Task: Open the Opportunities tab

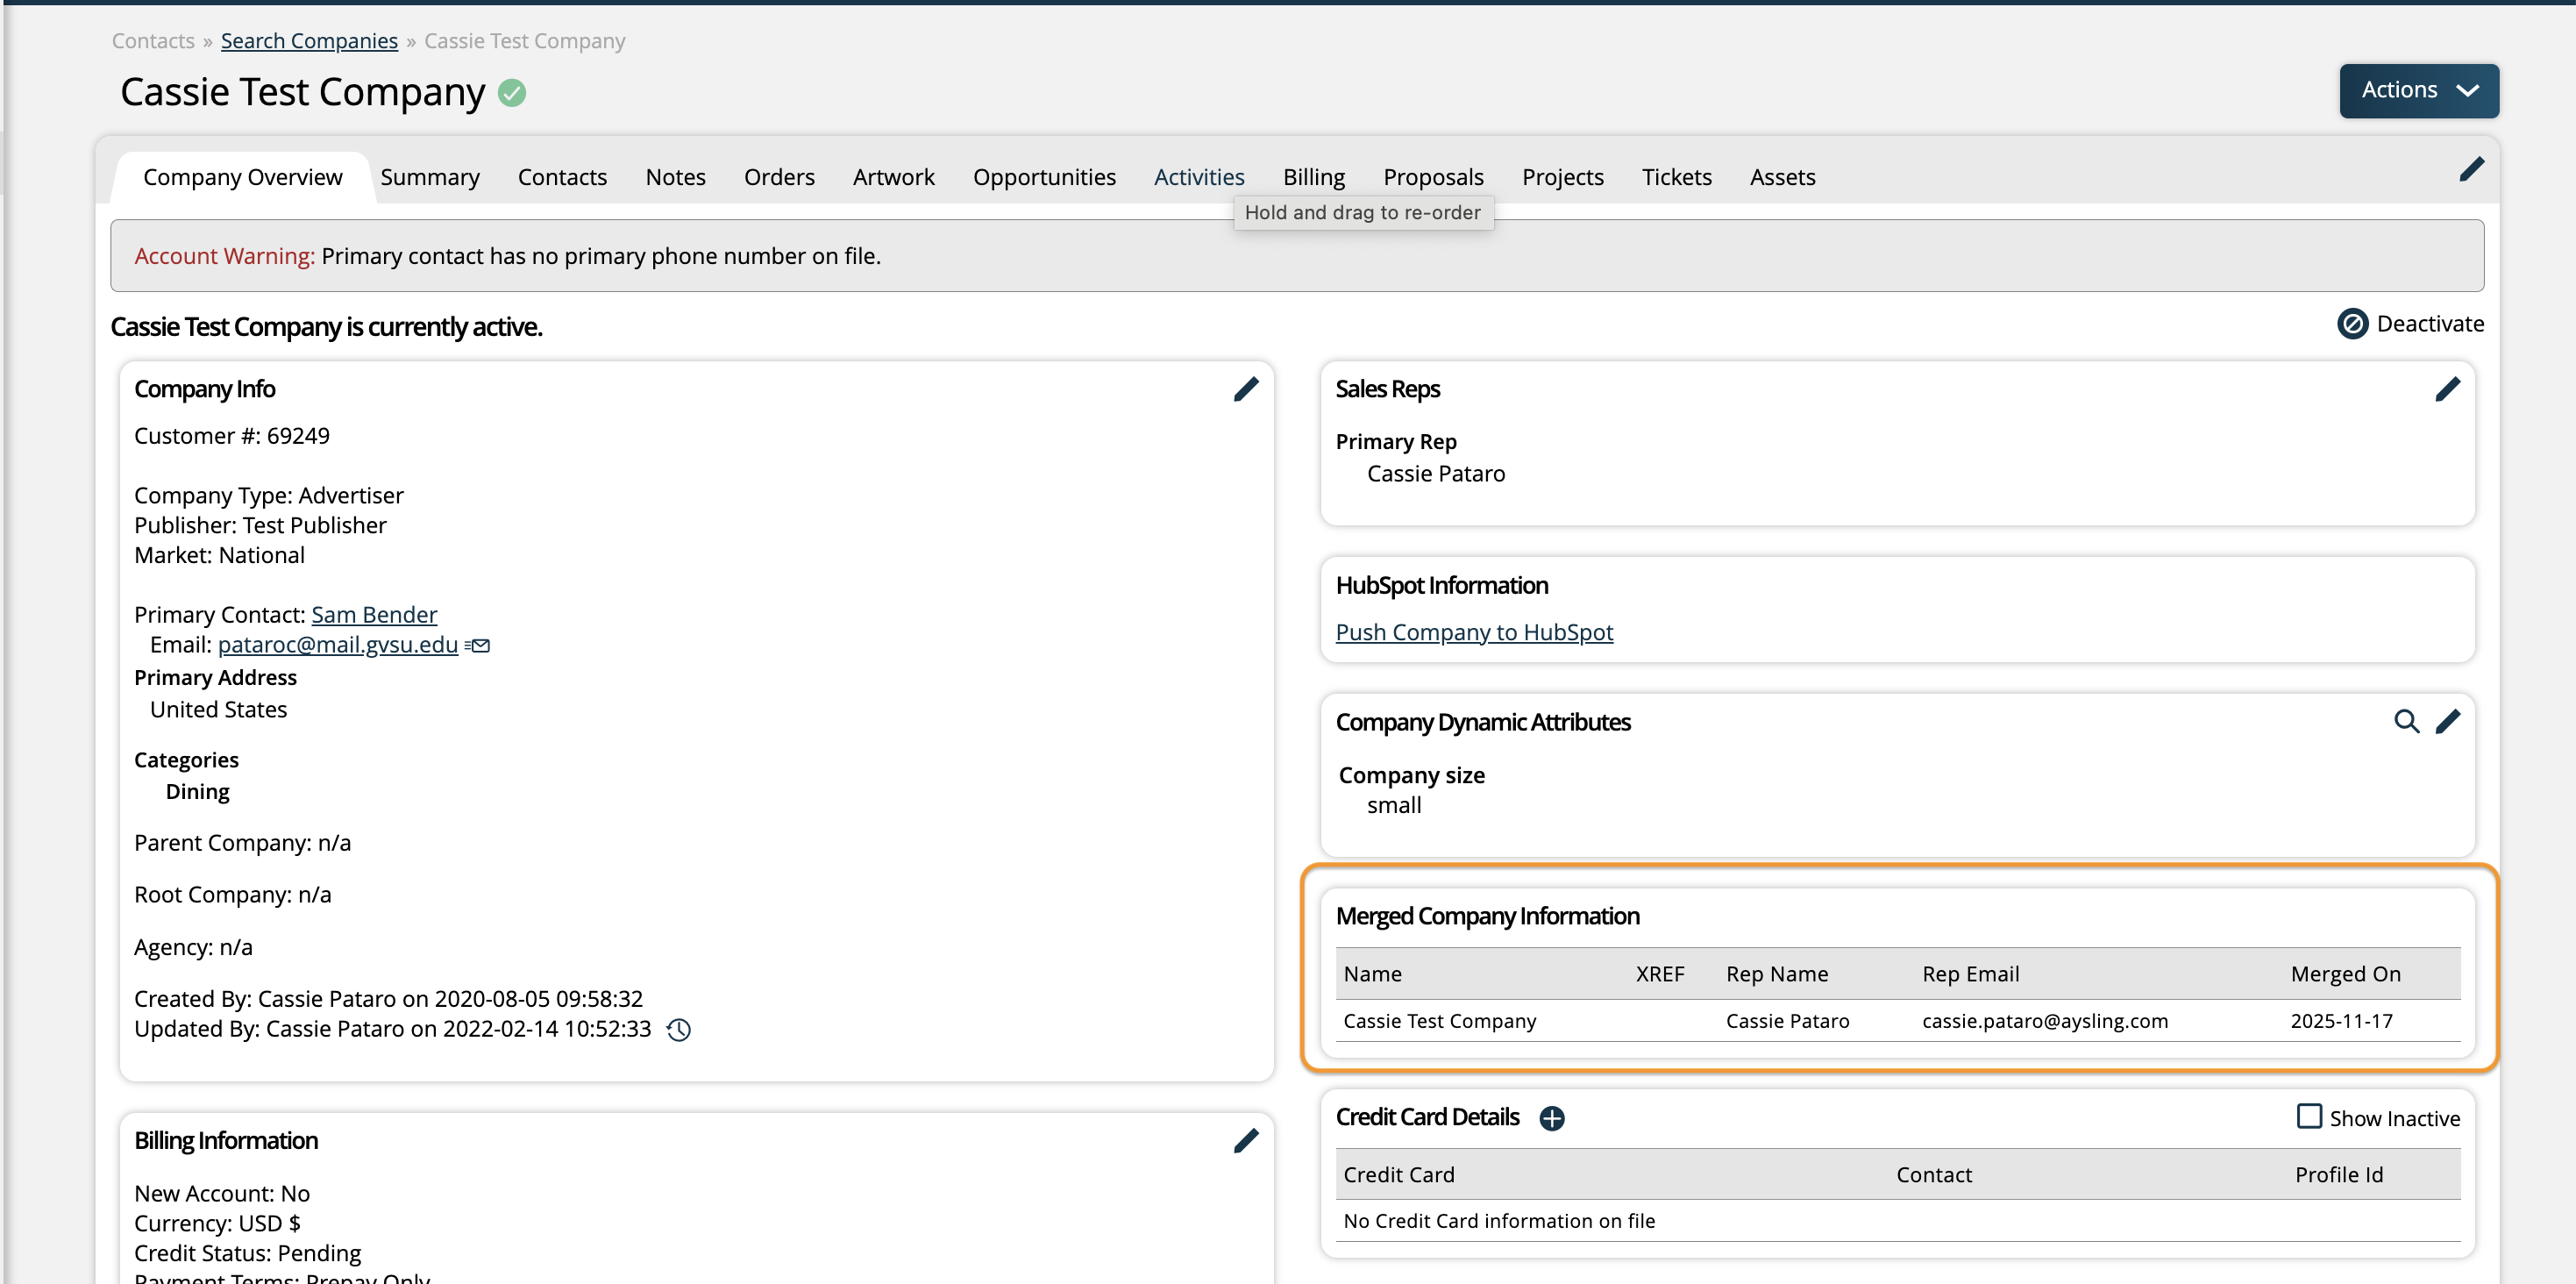Action: pyautogui.click(x=1043, y=177)
